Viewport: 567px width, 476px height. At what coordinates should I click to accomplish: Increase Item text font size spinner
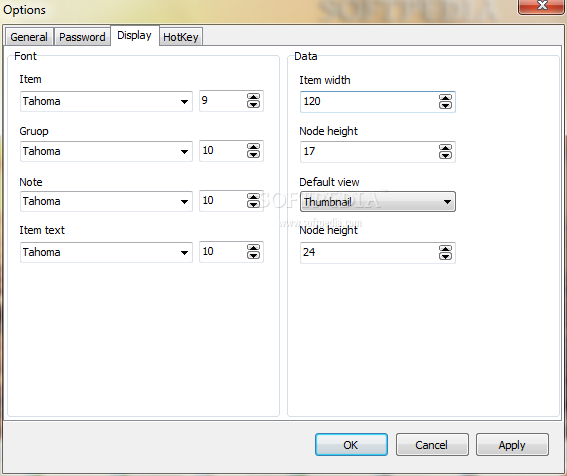coord(253,247)
